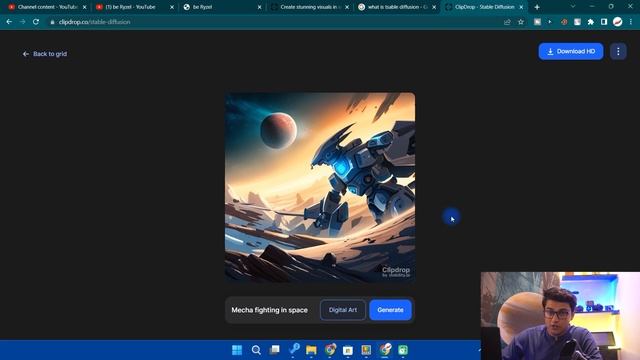Bookmark this page with the star
Viewport: 640px width, 360px height.
521,22
